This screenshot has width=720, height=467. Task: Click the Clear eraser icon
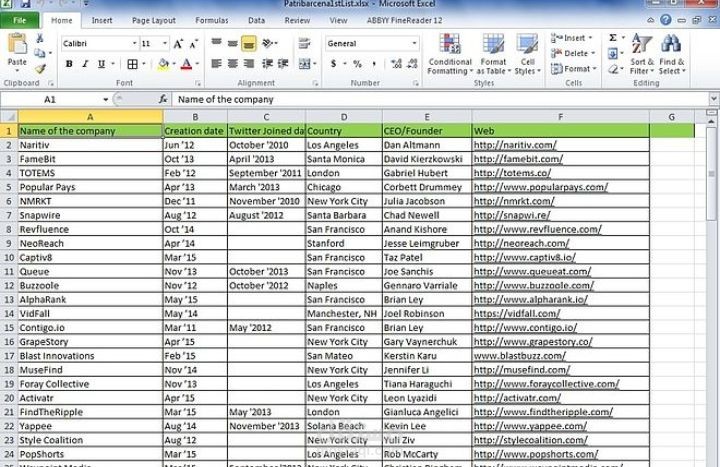click(x=613, y=69)
